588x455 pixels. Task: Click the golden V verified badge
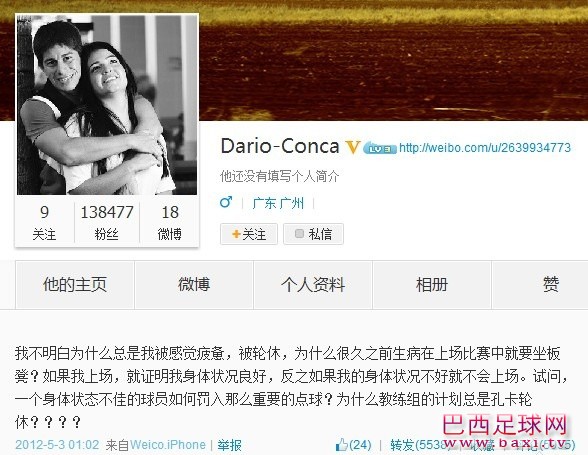click(x=352, y=147)
